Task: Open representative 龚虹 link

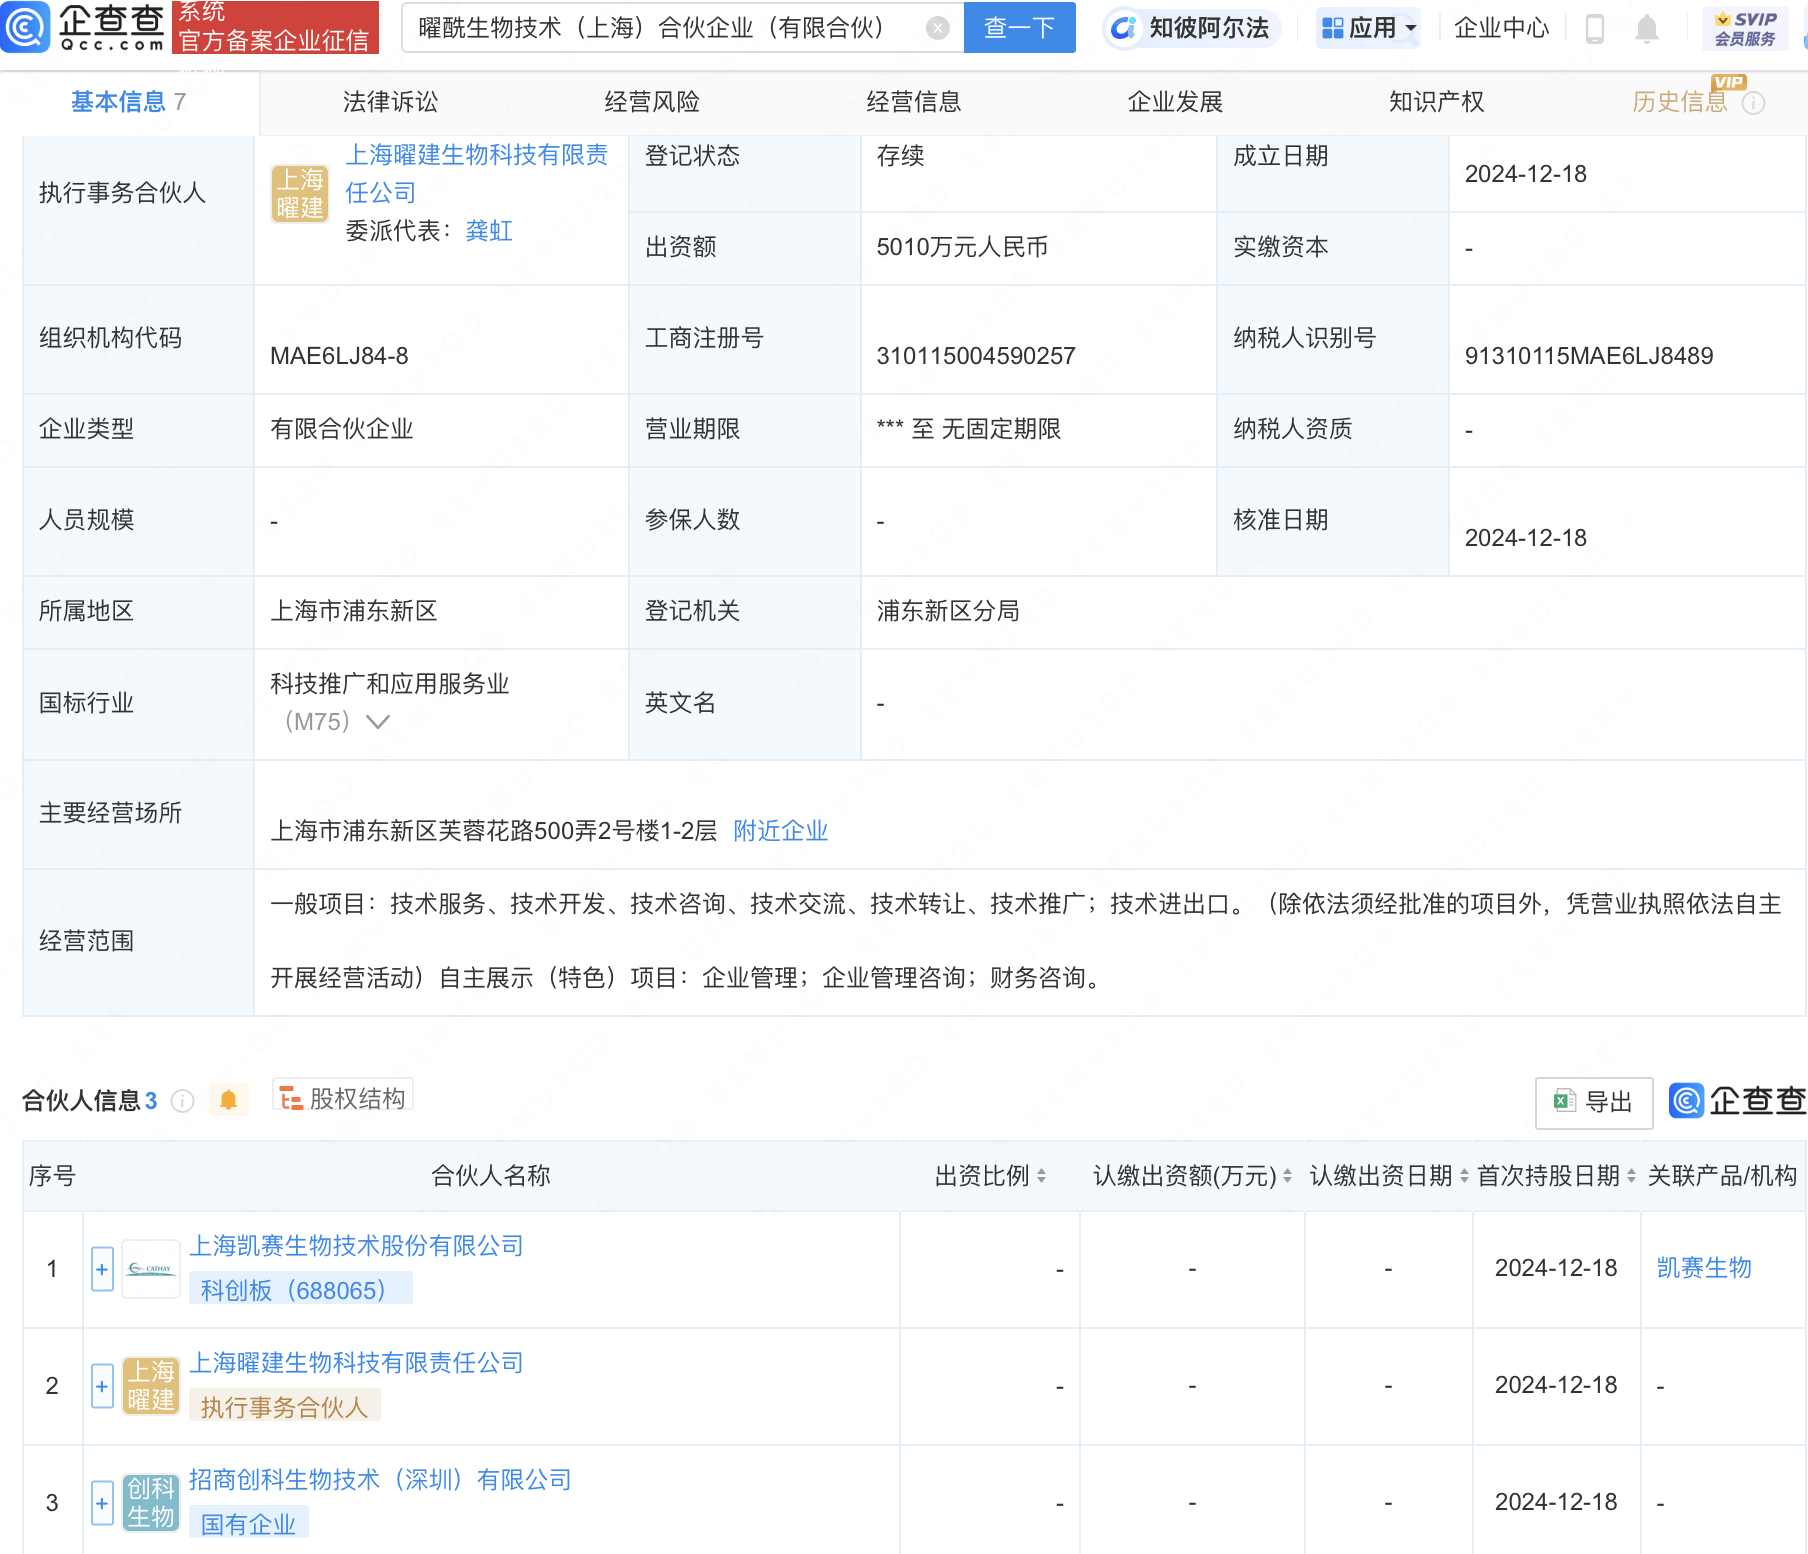Action: [x=489, y=231]
